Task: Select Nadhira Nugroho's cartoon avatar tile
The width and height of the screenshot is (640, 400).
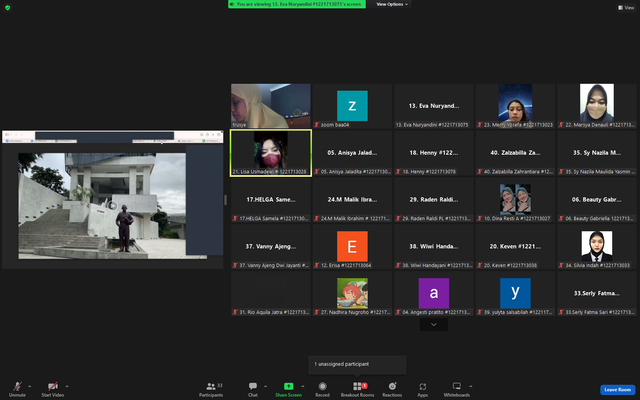Action: click(x=352, y=294)
